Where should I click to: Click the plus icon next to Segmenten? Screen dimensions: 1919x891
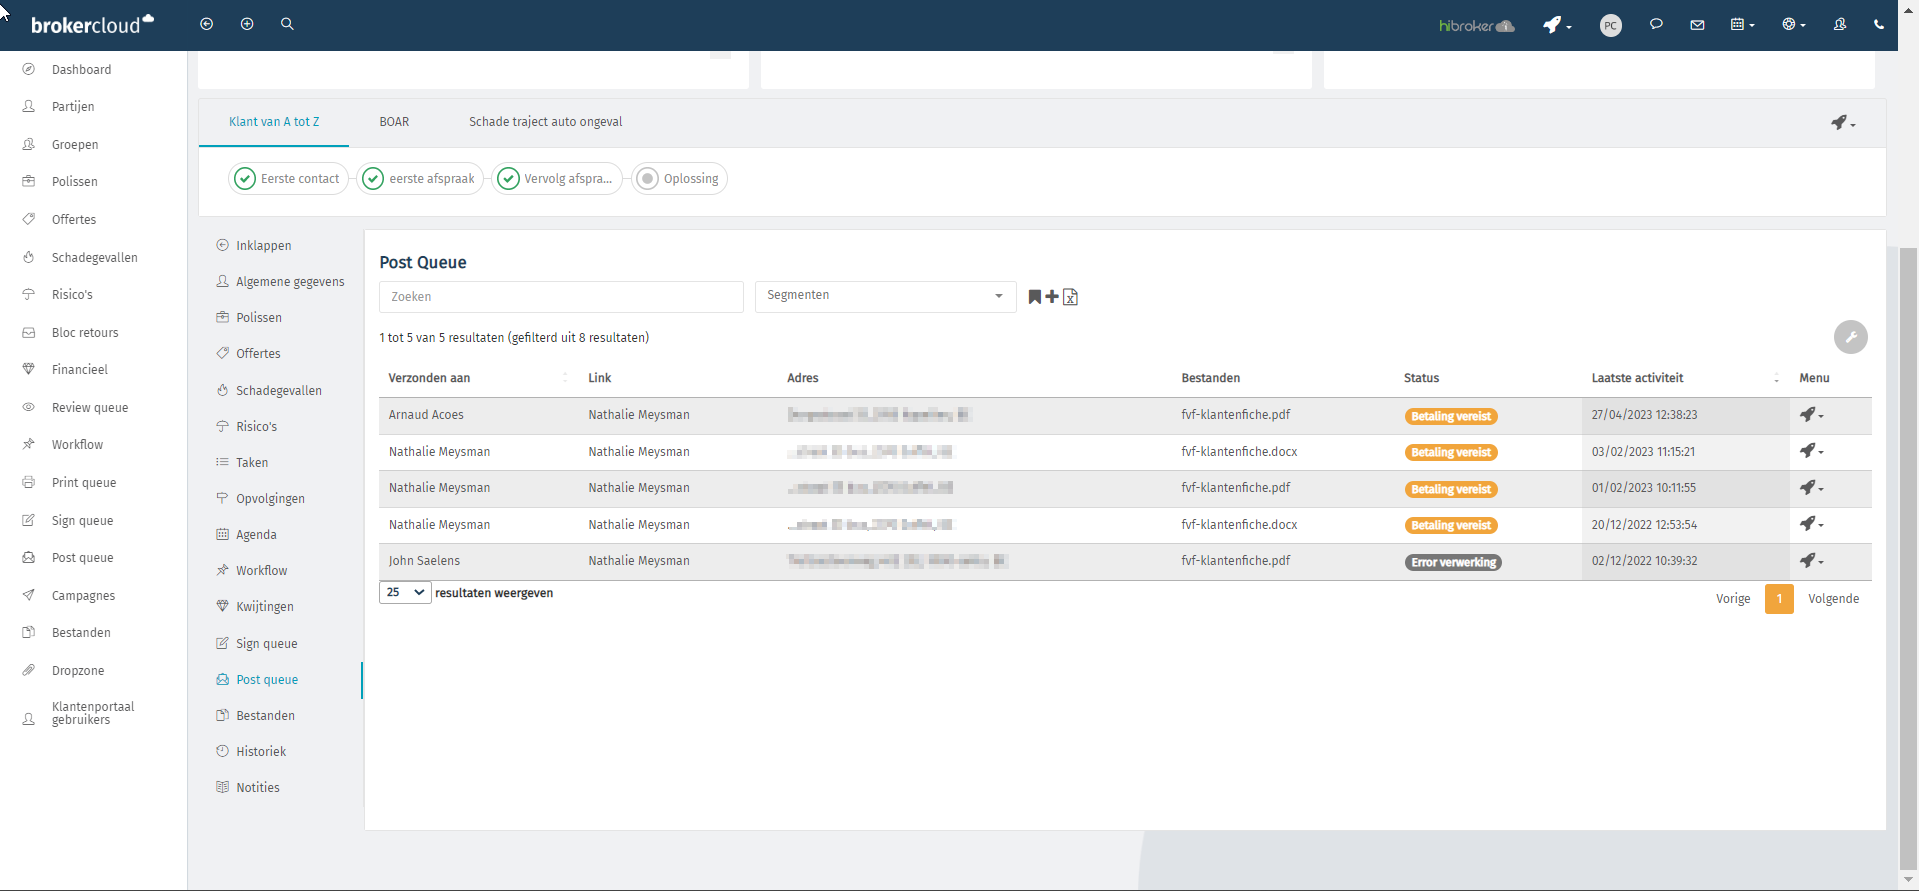click(1052, 297)
